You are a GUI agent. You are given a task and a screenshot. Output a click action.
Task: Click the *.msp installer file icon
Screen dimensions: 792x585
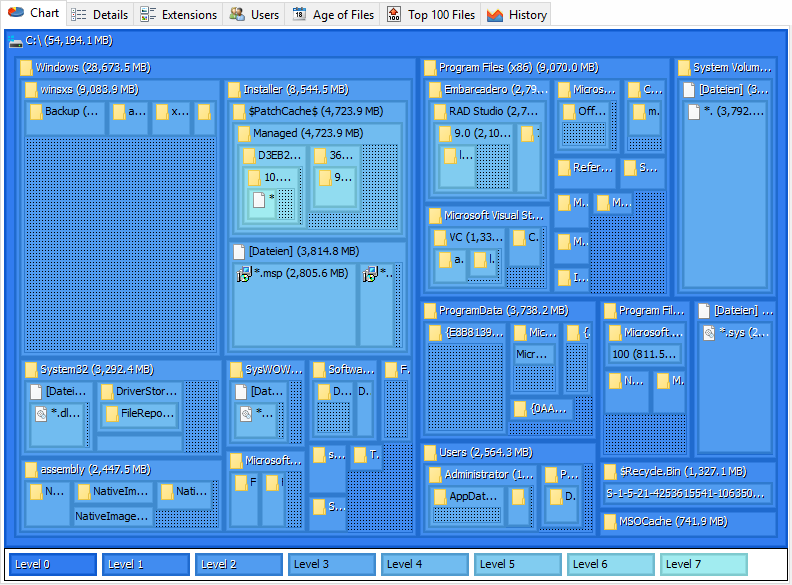click(244, 274)
